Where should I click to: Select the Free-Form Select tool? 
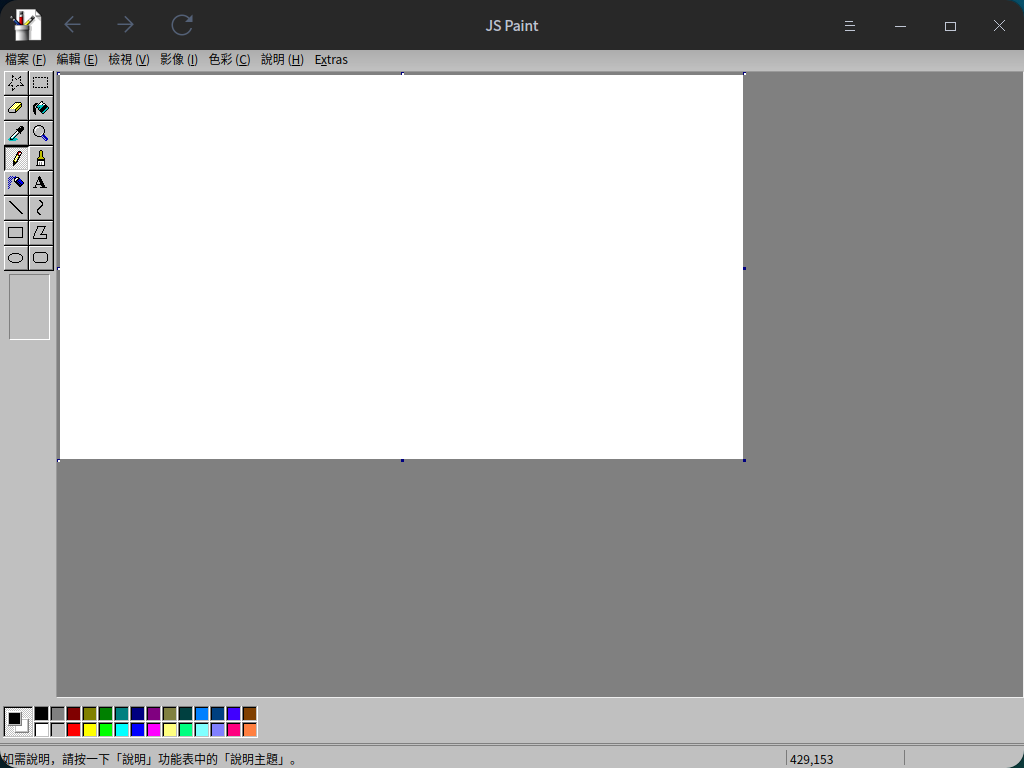coord(16,83)
